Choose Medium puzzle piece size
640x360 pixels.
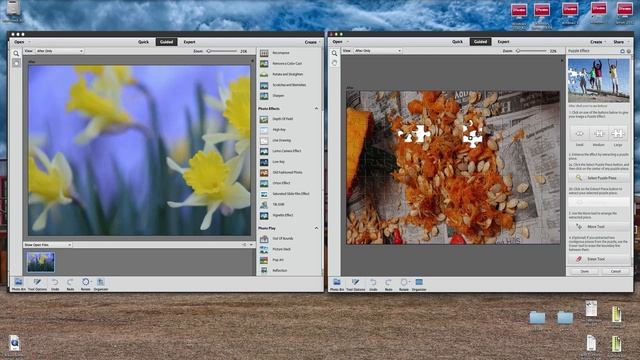[x=599, y=134]
